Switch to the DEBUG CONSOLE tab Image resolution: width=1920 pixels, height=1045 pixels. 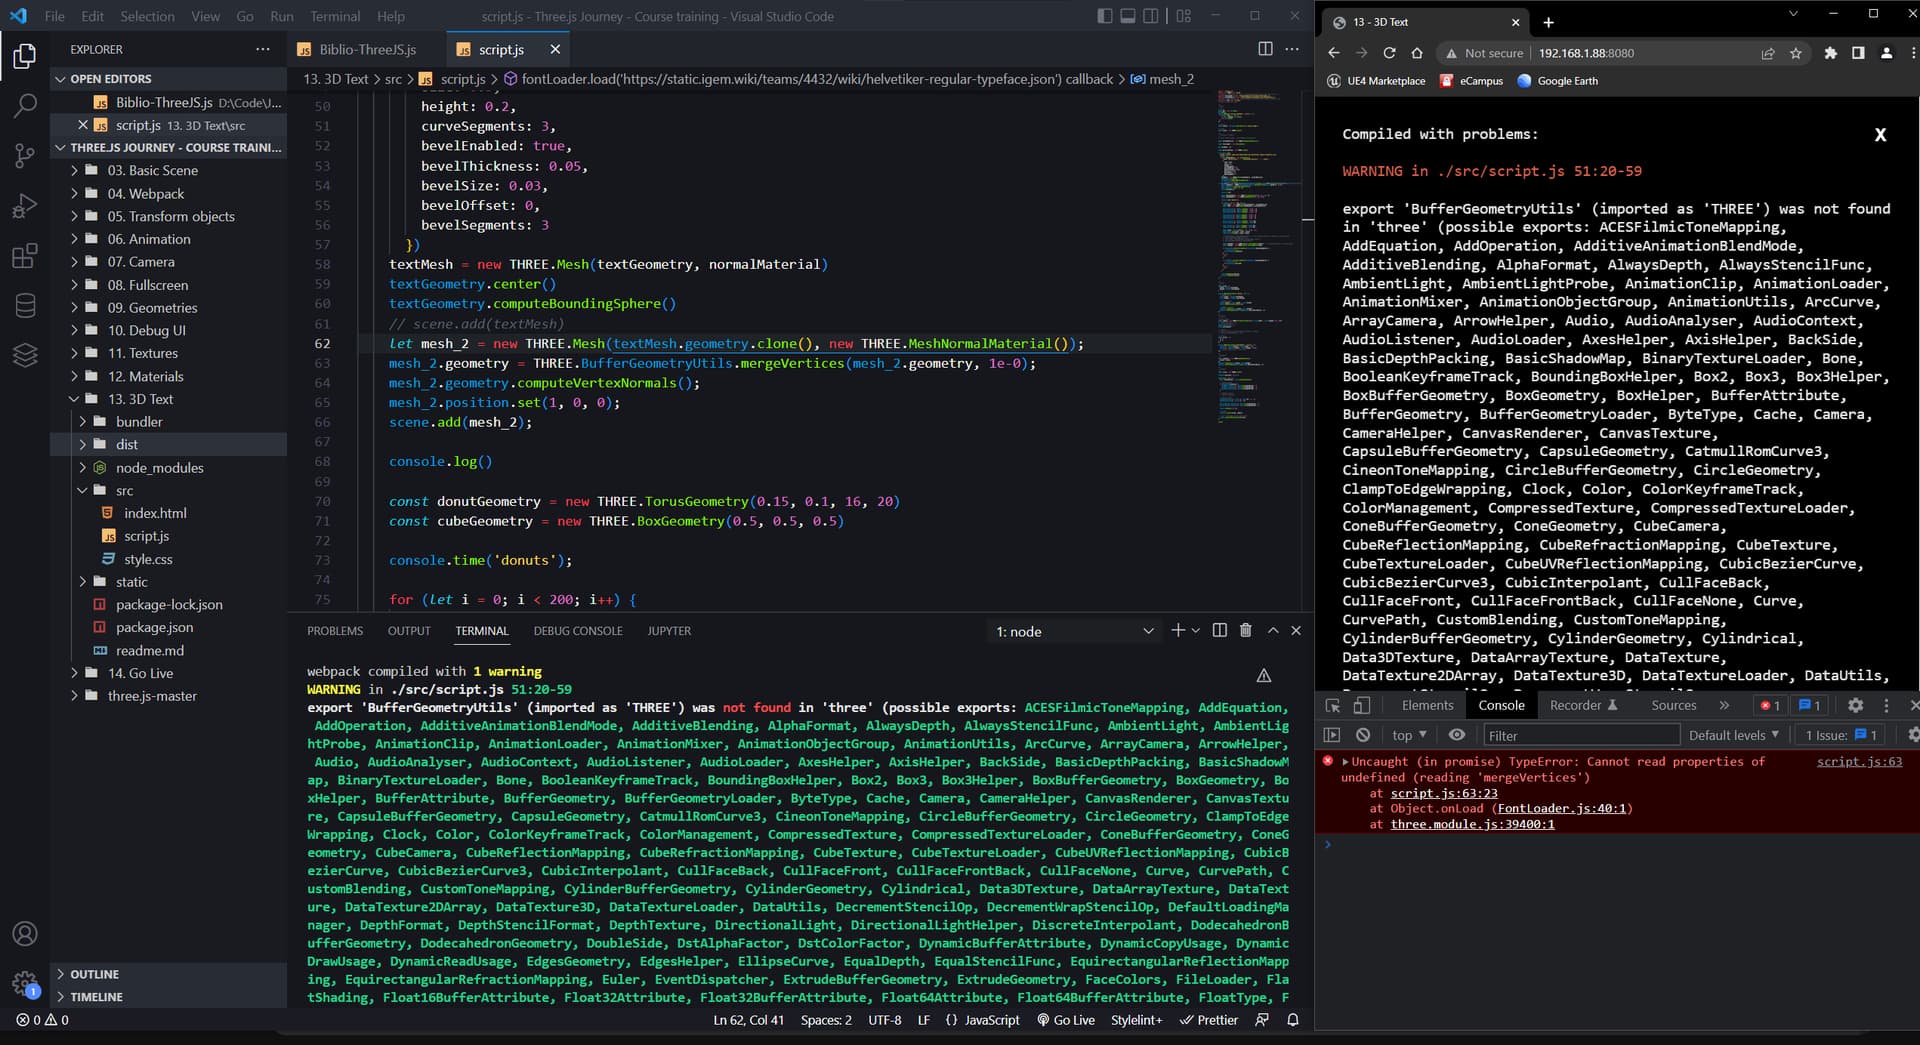point(578,631)
